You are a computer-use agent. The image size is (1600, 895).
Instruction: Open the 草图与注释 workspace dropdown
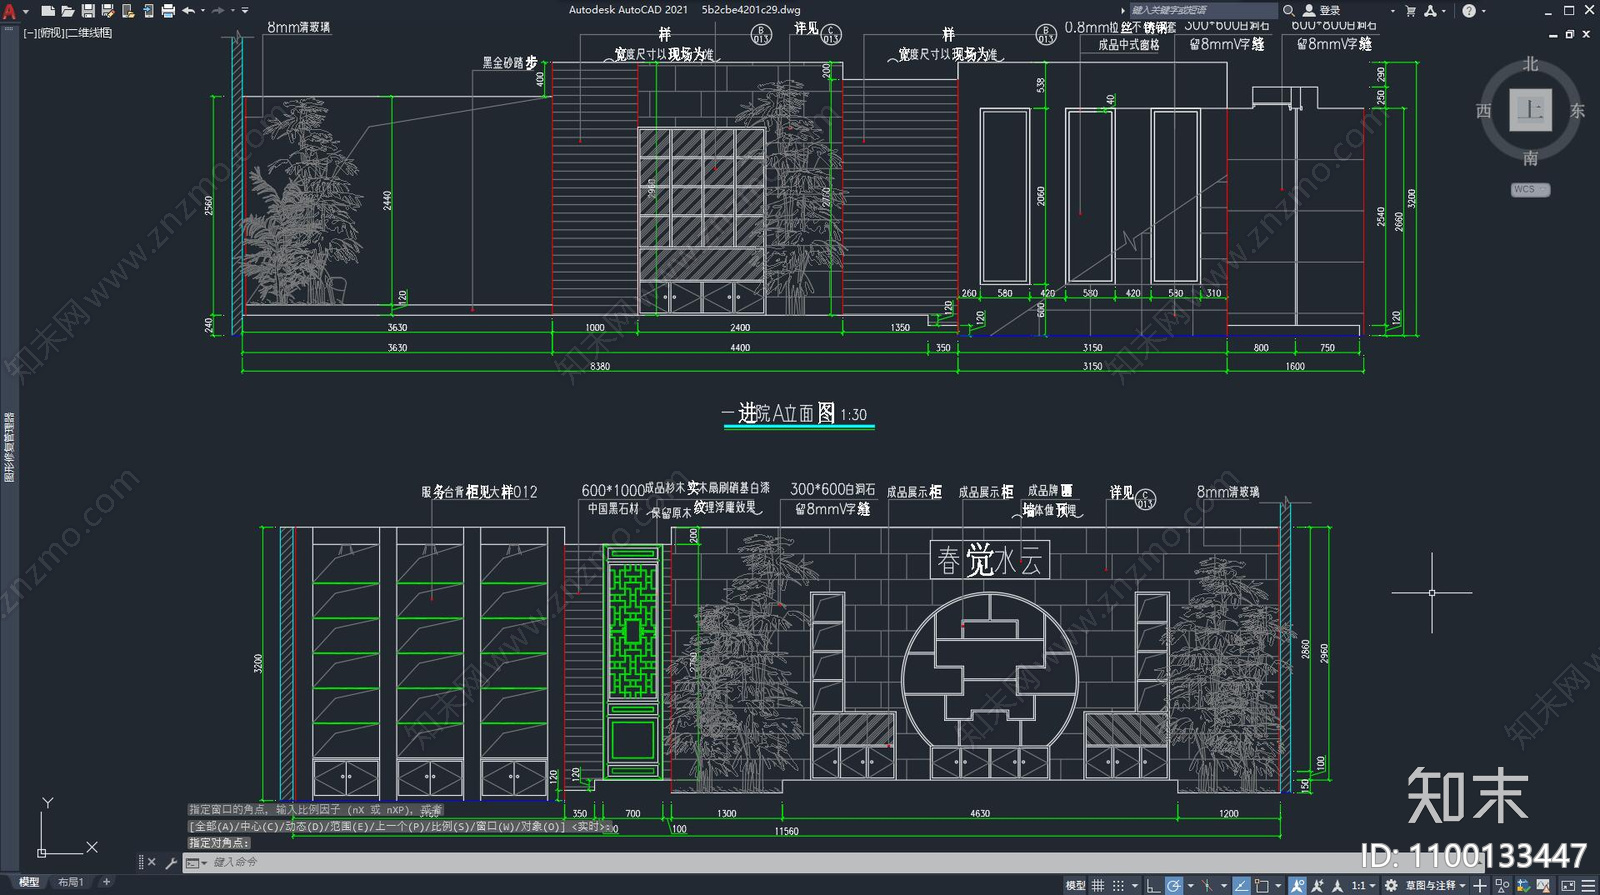pyautogui.click(x=1436, y=885)
